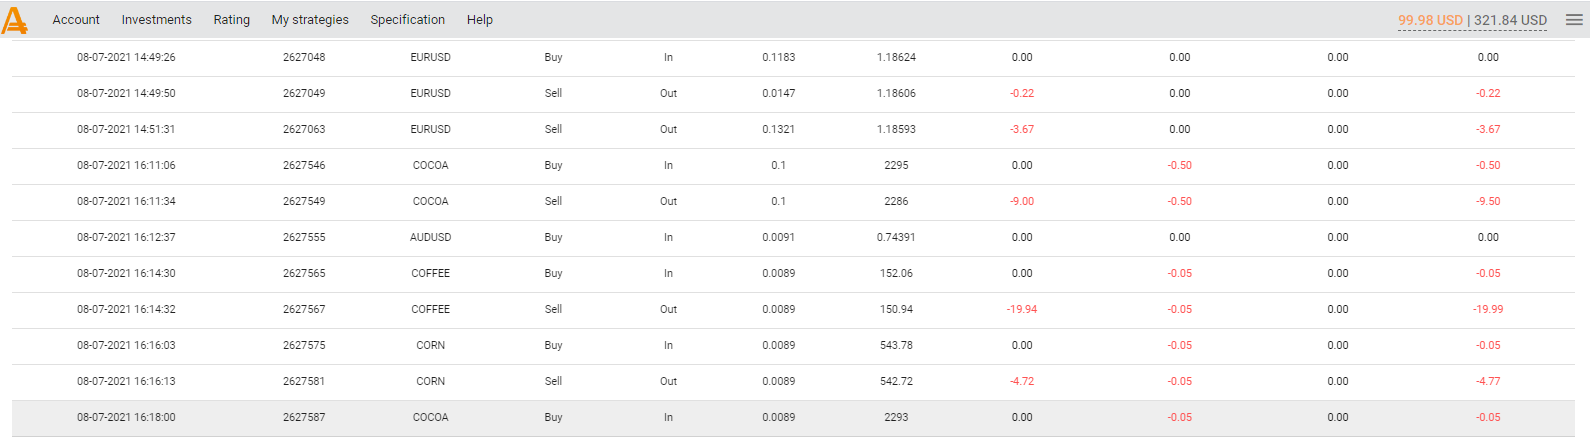Viewport: 1590px width, 439px height.
Task: Open the Help menu
Action: (480, 20)
